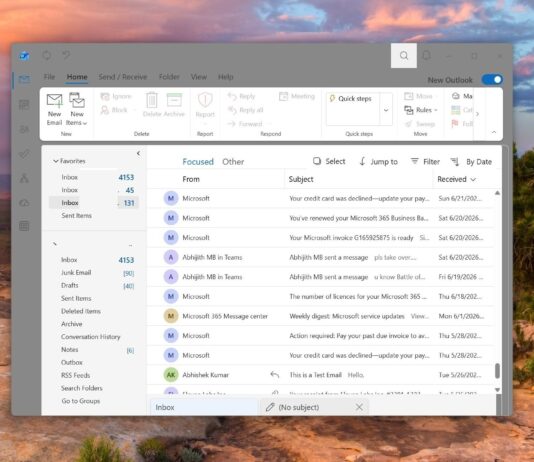Select the Inbox tab at bottom
The width and height of the screenshot is (534, 462).
coord(203,407)
